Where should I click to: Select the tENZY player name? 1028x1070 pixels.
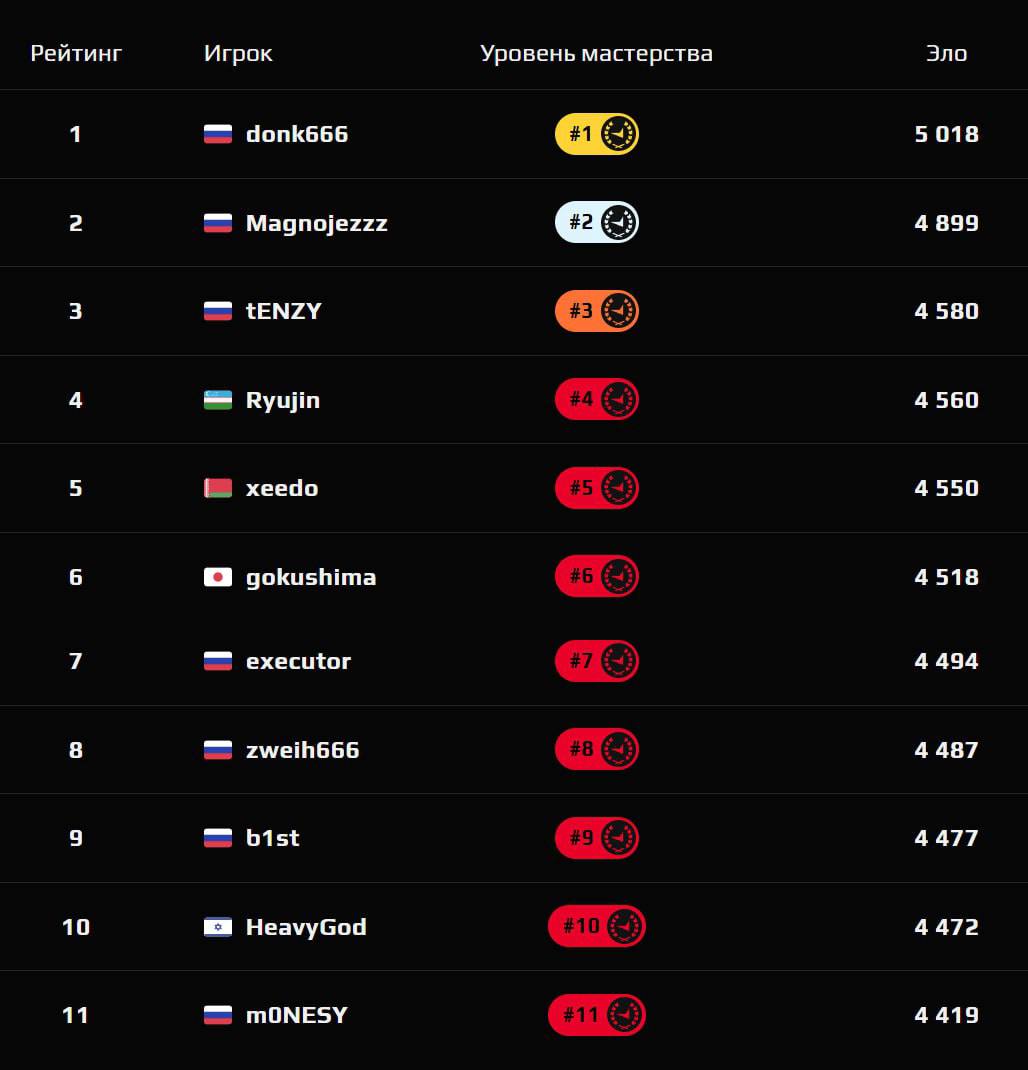tap(284, 311)
